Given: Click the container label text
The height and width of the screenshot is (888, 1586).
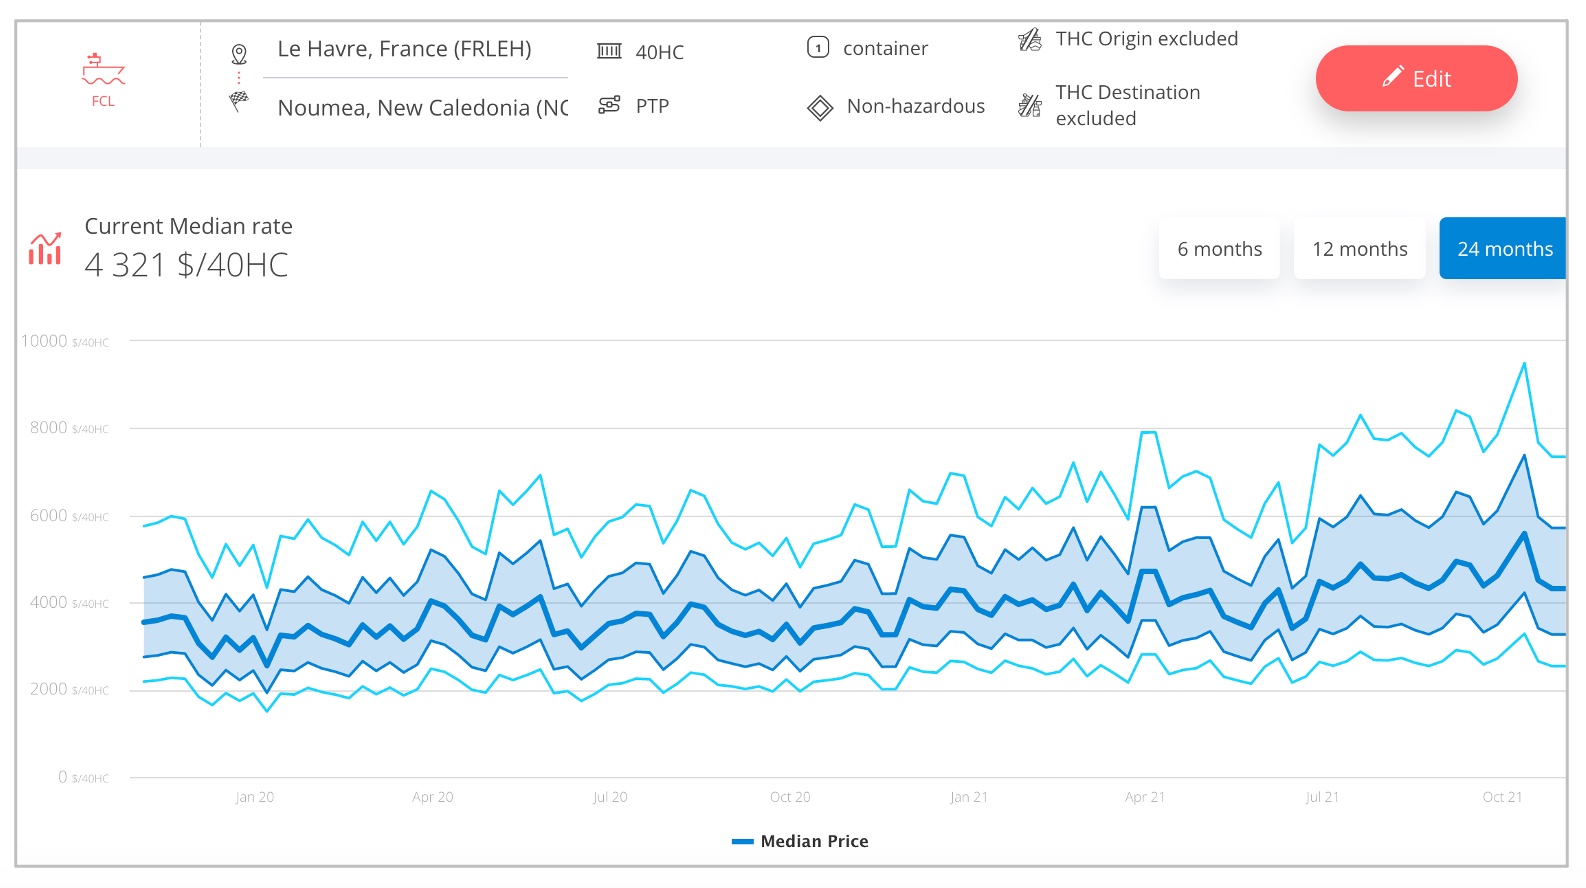Looking at the screenshot, I should coord(885,48).
